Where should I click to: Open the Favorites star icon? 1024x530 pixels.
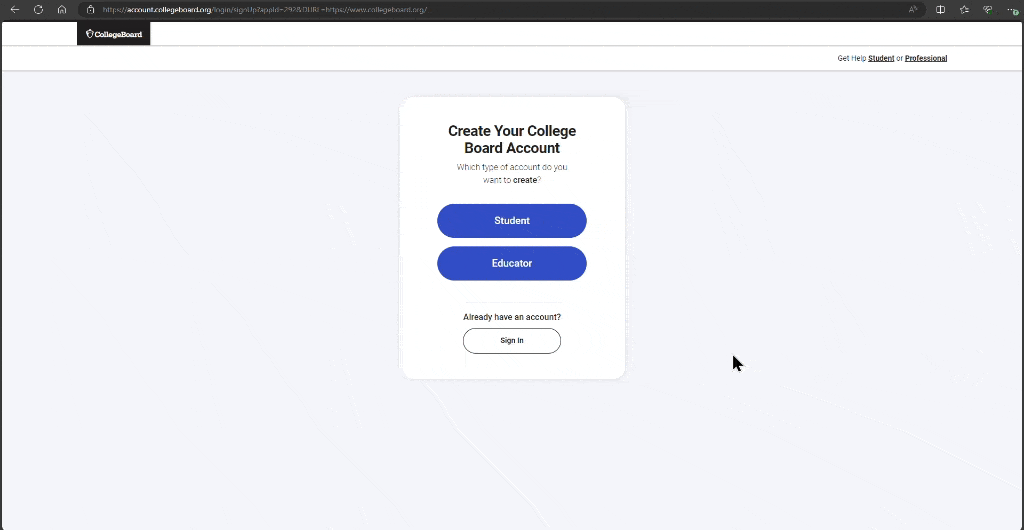pos(965,10)
